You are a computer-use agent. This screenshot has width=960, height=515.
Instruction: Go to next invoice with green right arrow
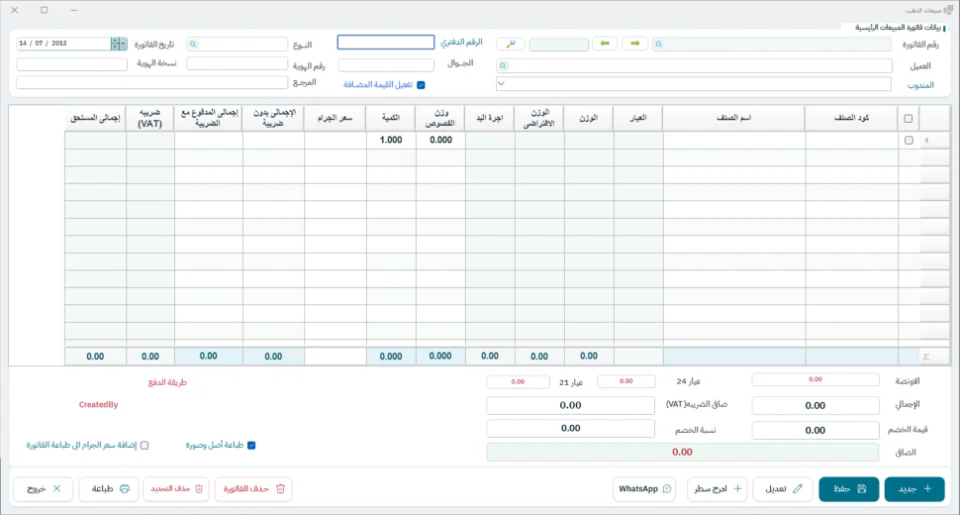click(635, 43)
